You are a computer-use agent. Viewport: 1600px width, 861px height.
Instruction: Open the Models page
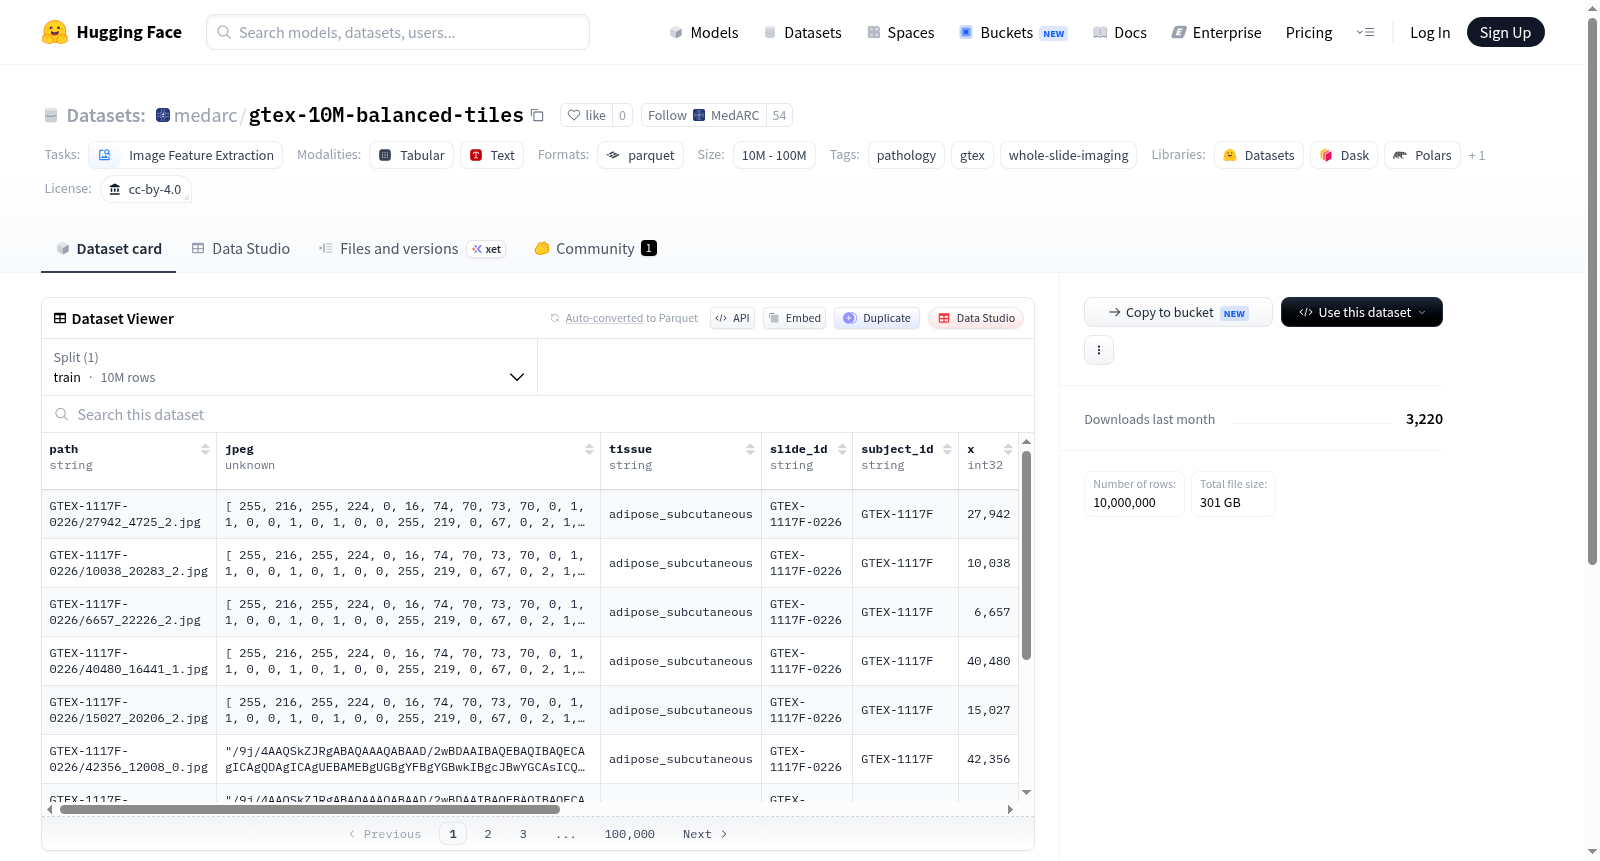[704, 32]
